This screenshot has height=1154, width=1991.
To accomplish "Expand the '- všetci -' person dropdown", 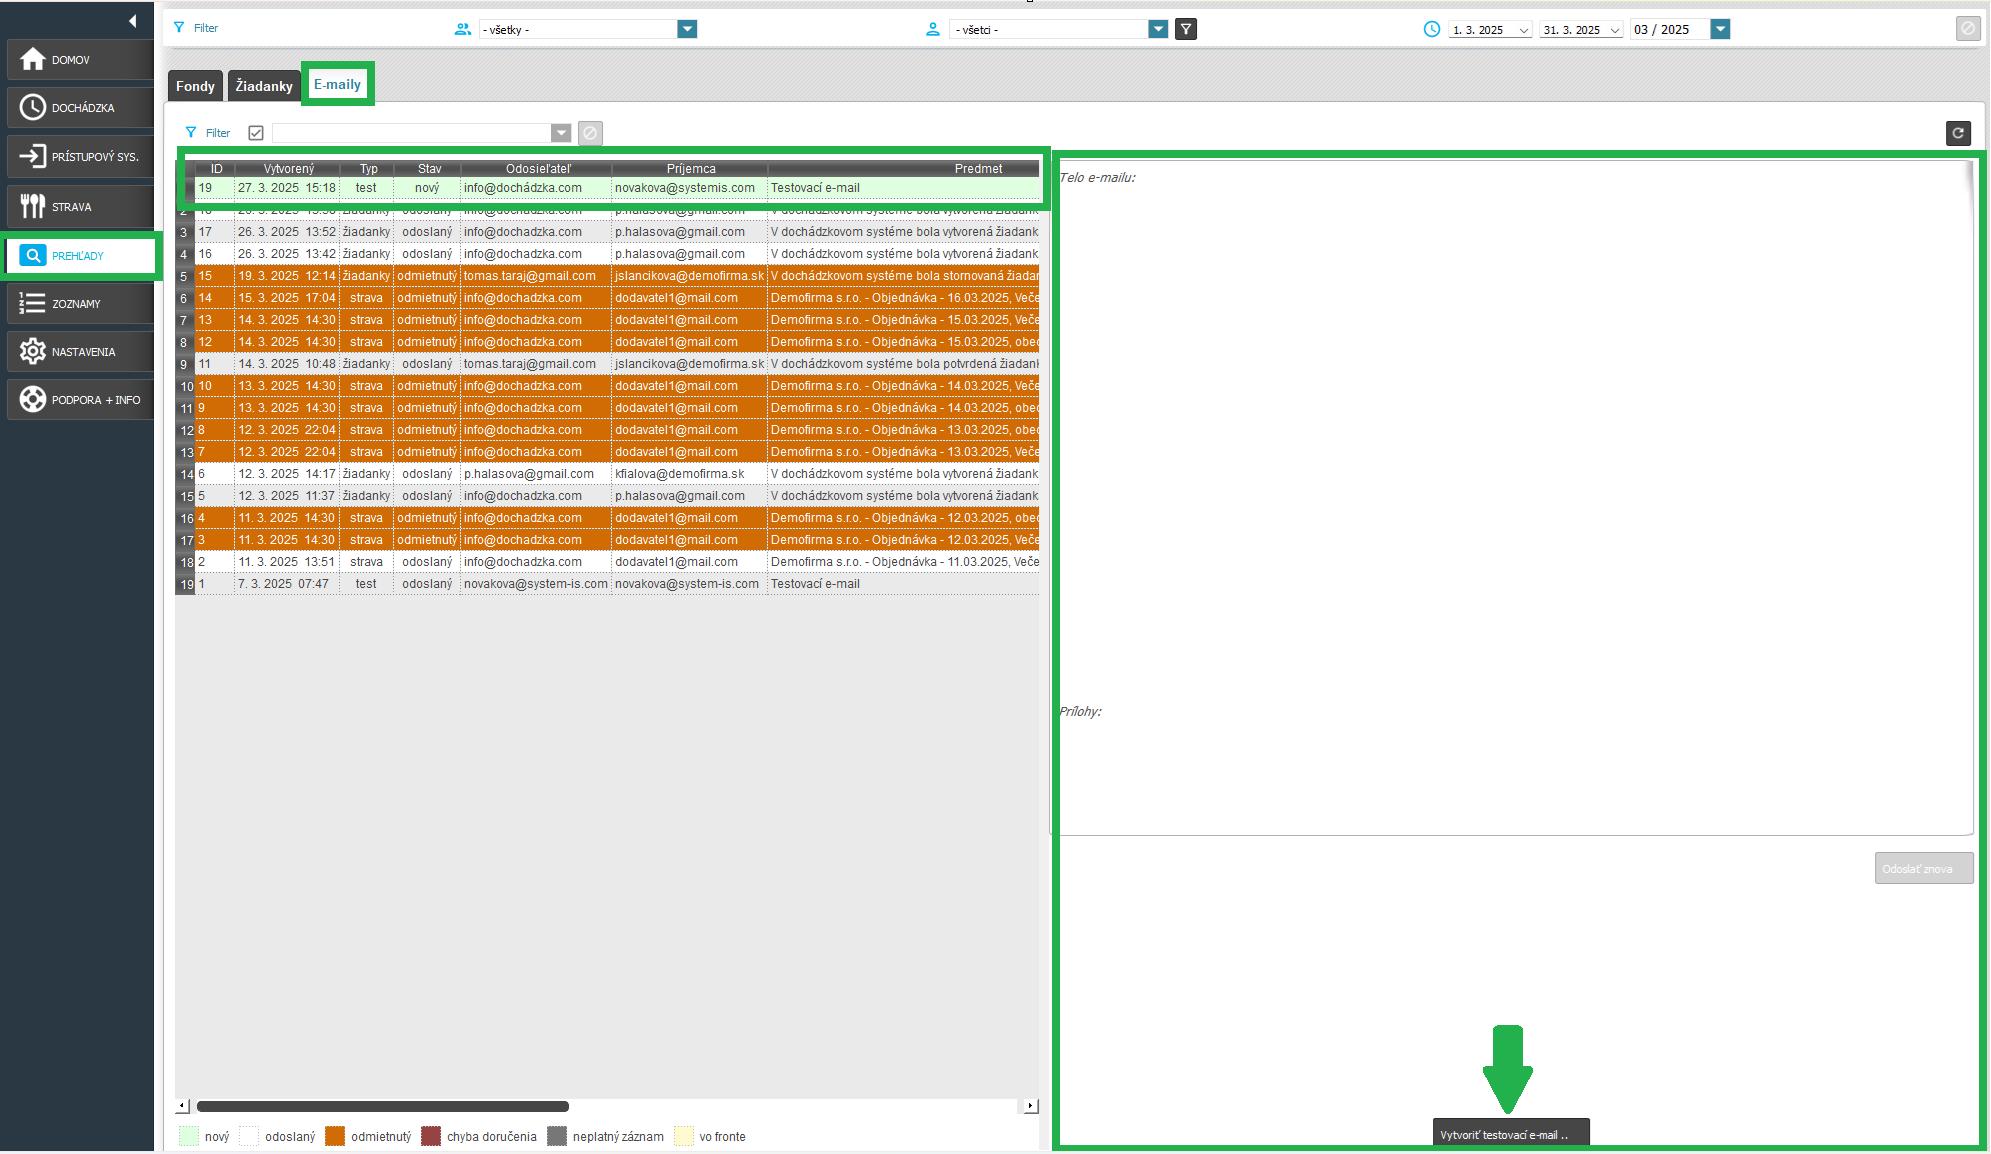I will tap(1158, 29).
